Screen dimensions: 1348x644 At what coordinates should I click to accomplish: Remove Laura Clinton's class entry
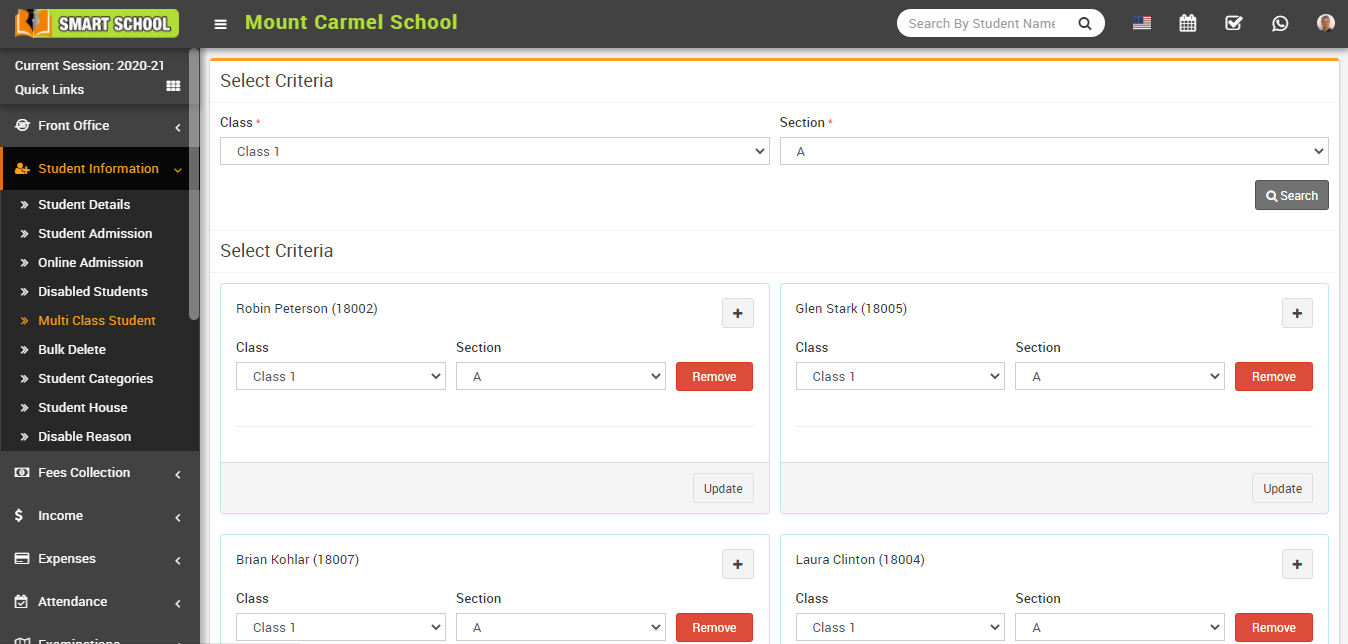[1273, 627]
